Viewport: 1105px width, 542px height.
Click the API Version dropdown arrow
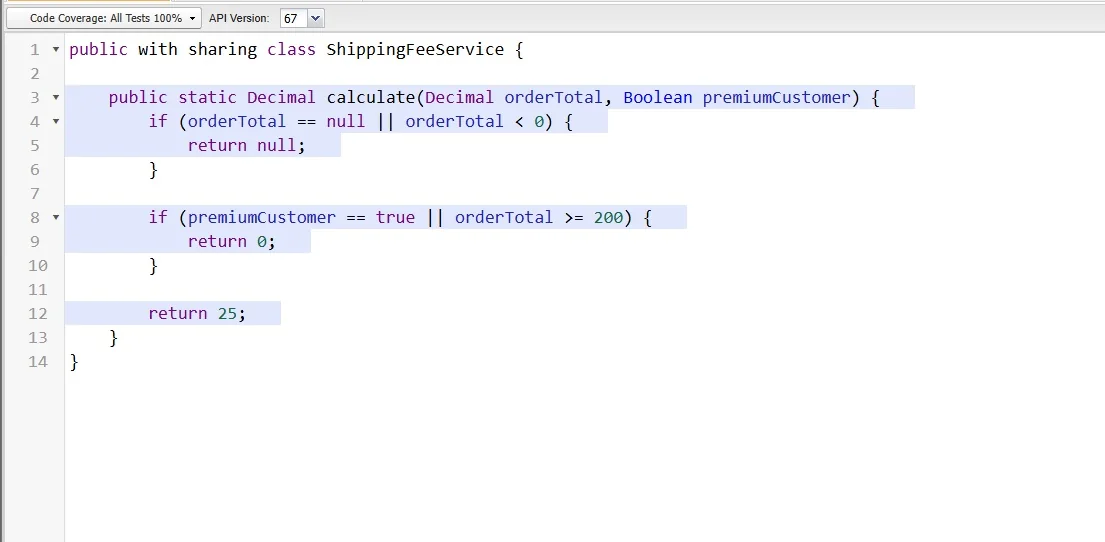tap(316, 18)
